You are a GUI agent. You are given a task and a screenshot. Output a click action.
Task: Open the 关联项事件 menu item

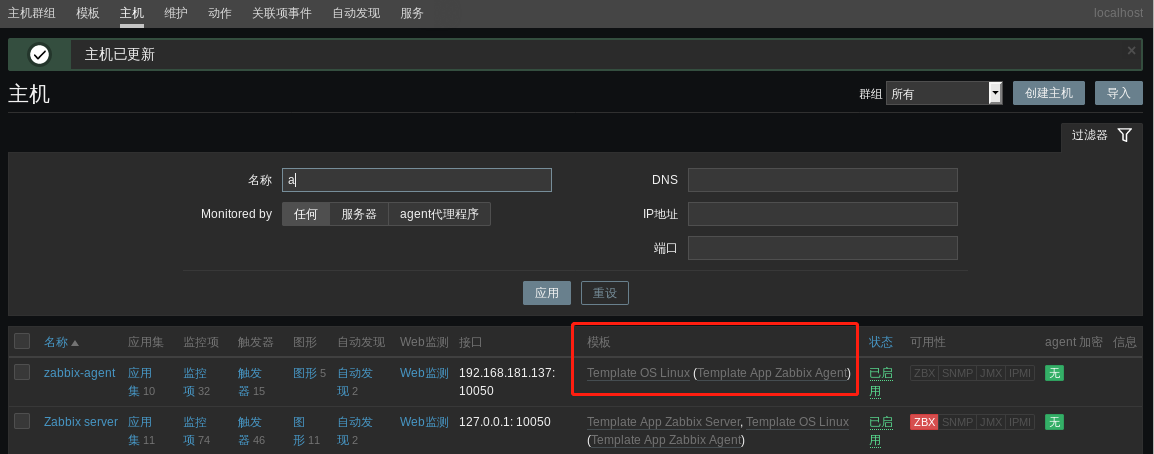[x=282, y=13]
